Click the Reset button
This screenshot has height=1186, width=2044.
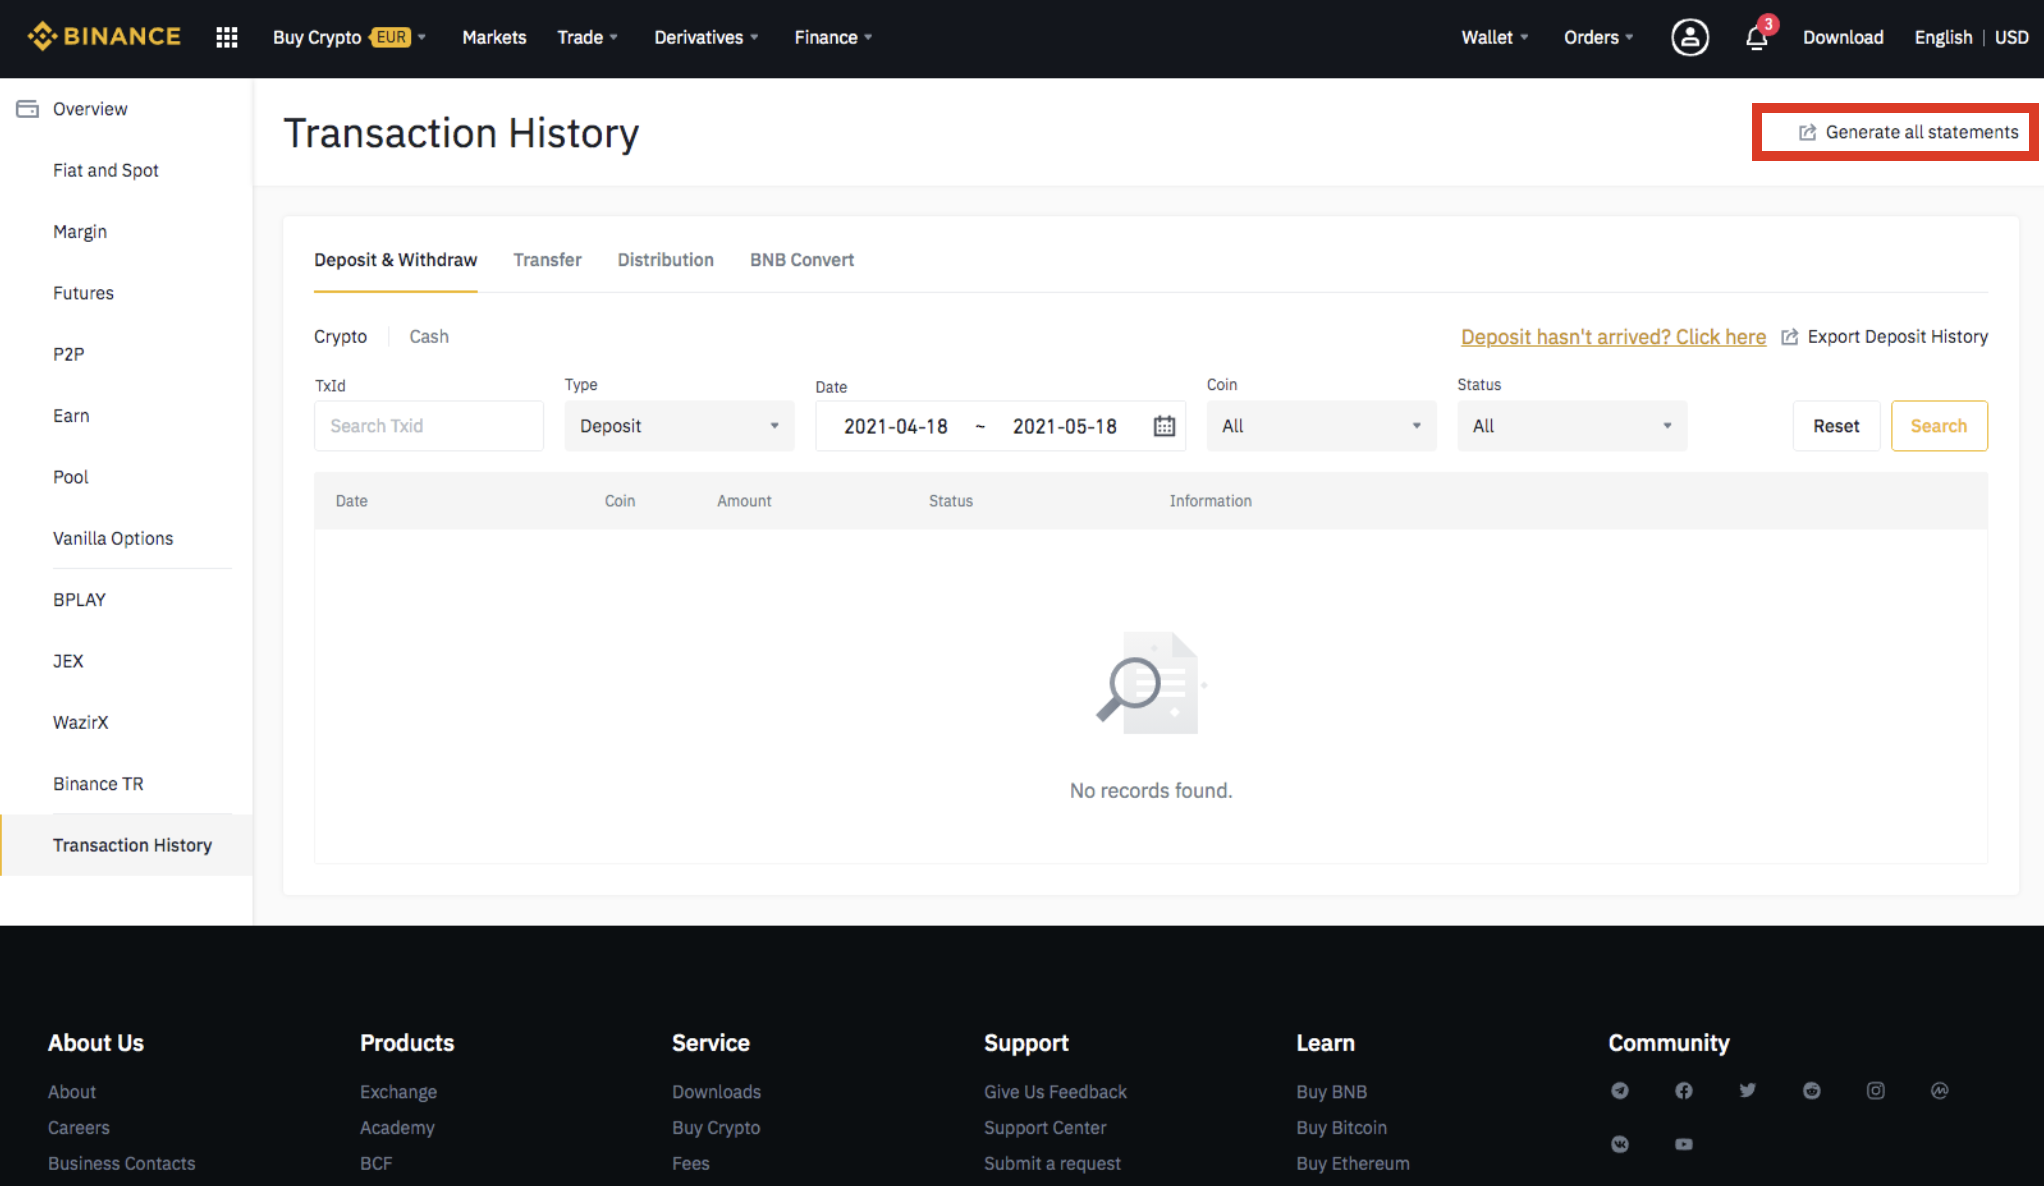click(x=1836, y=426)
